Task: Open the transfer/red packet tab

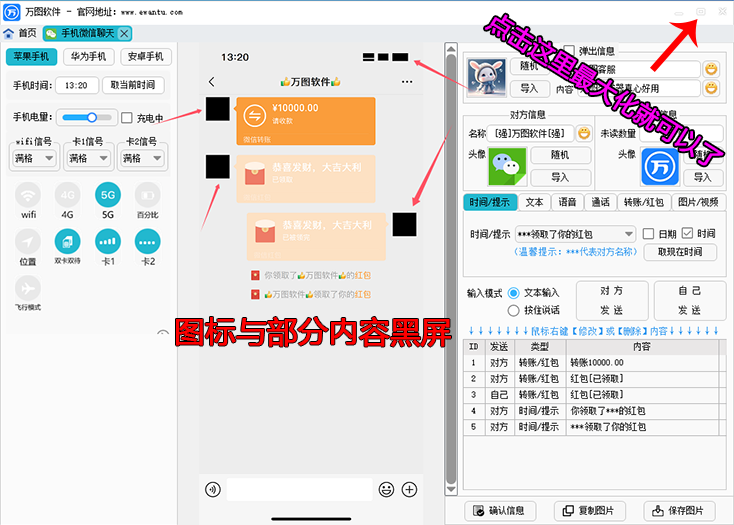Action: coord(644,202)
